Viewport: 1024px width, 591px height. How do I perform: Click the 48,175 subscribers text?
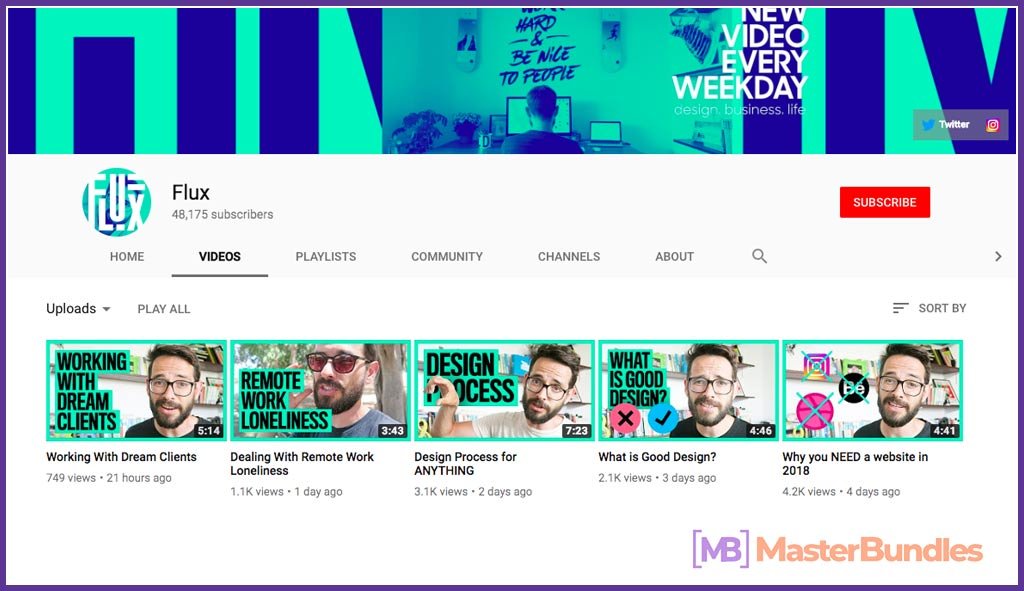click(223, 214)
